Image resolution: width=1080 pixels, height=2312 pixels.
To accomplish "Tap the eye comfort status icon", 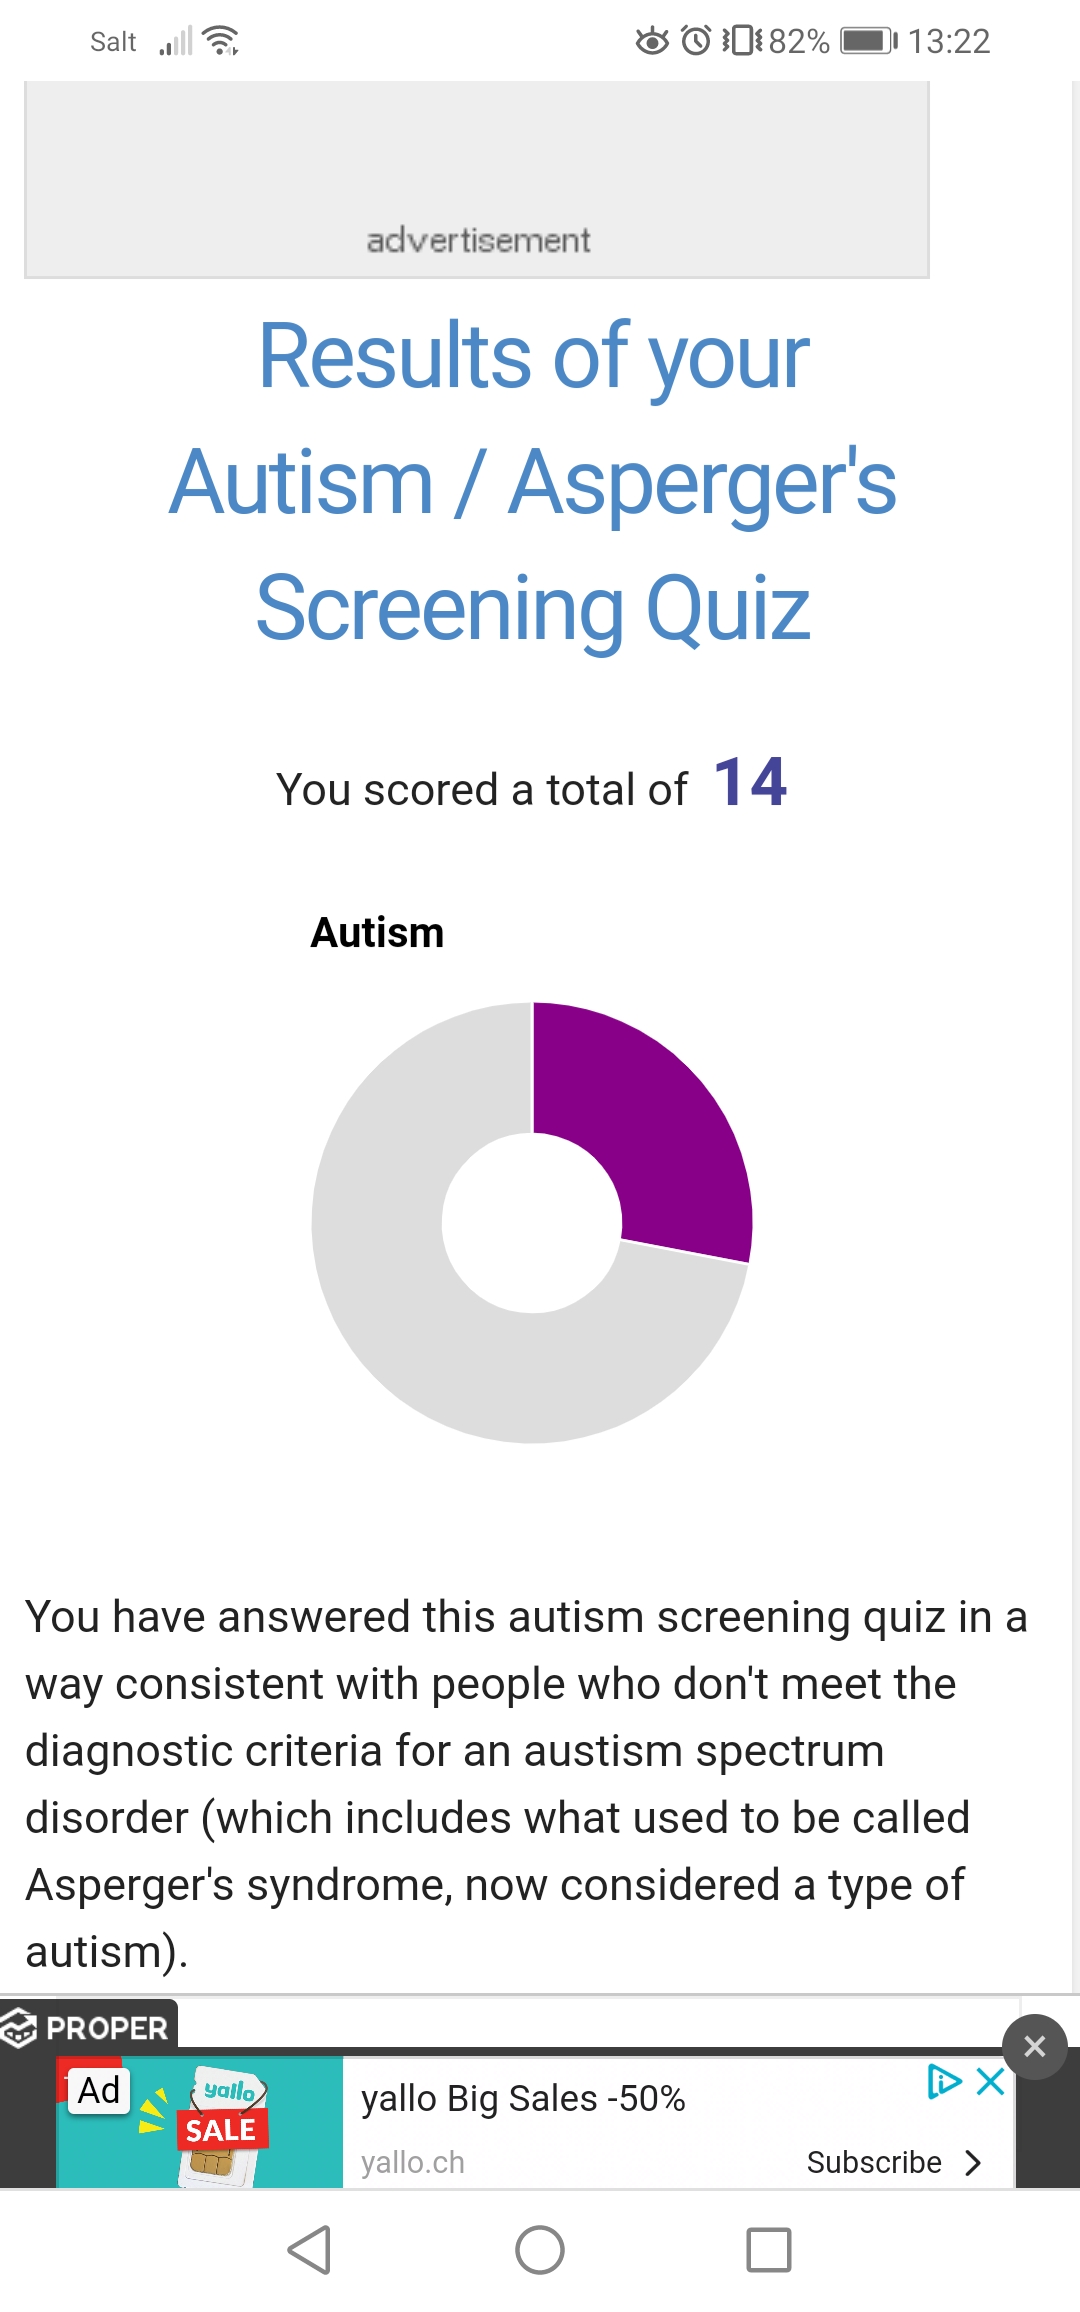I will tap(652, 41).
